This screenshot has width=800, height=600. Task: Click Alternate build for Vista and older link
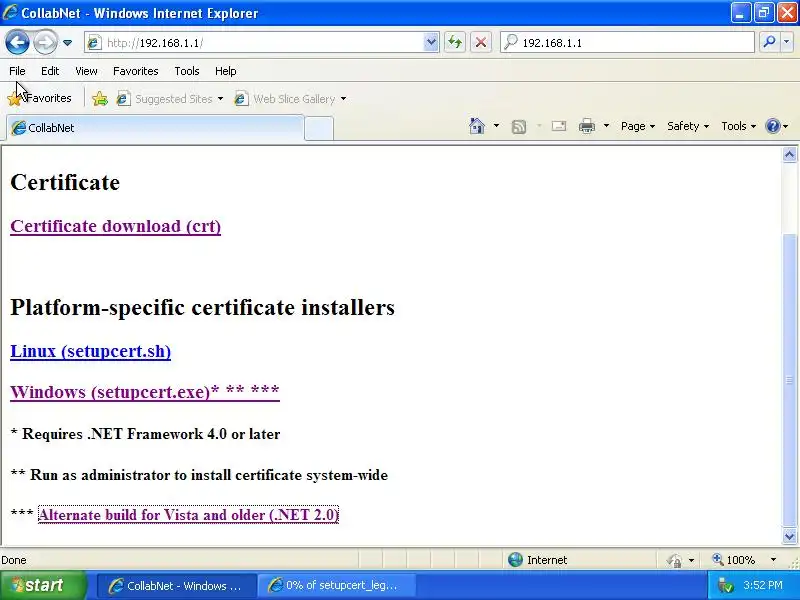[x=188, y=515]
